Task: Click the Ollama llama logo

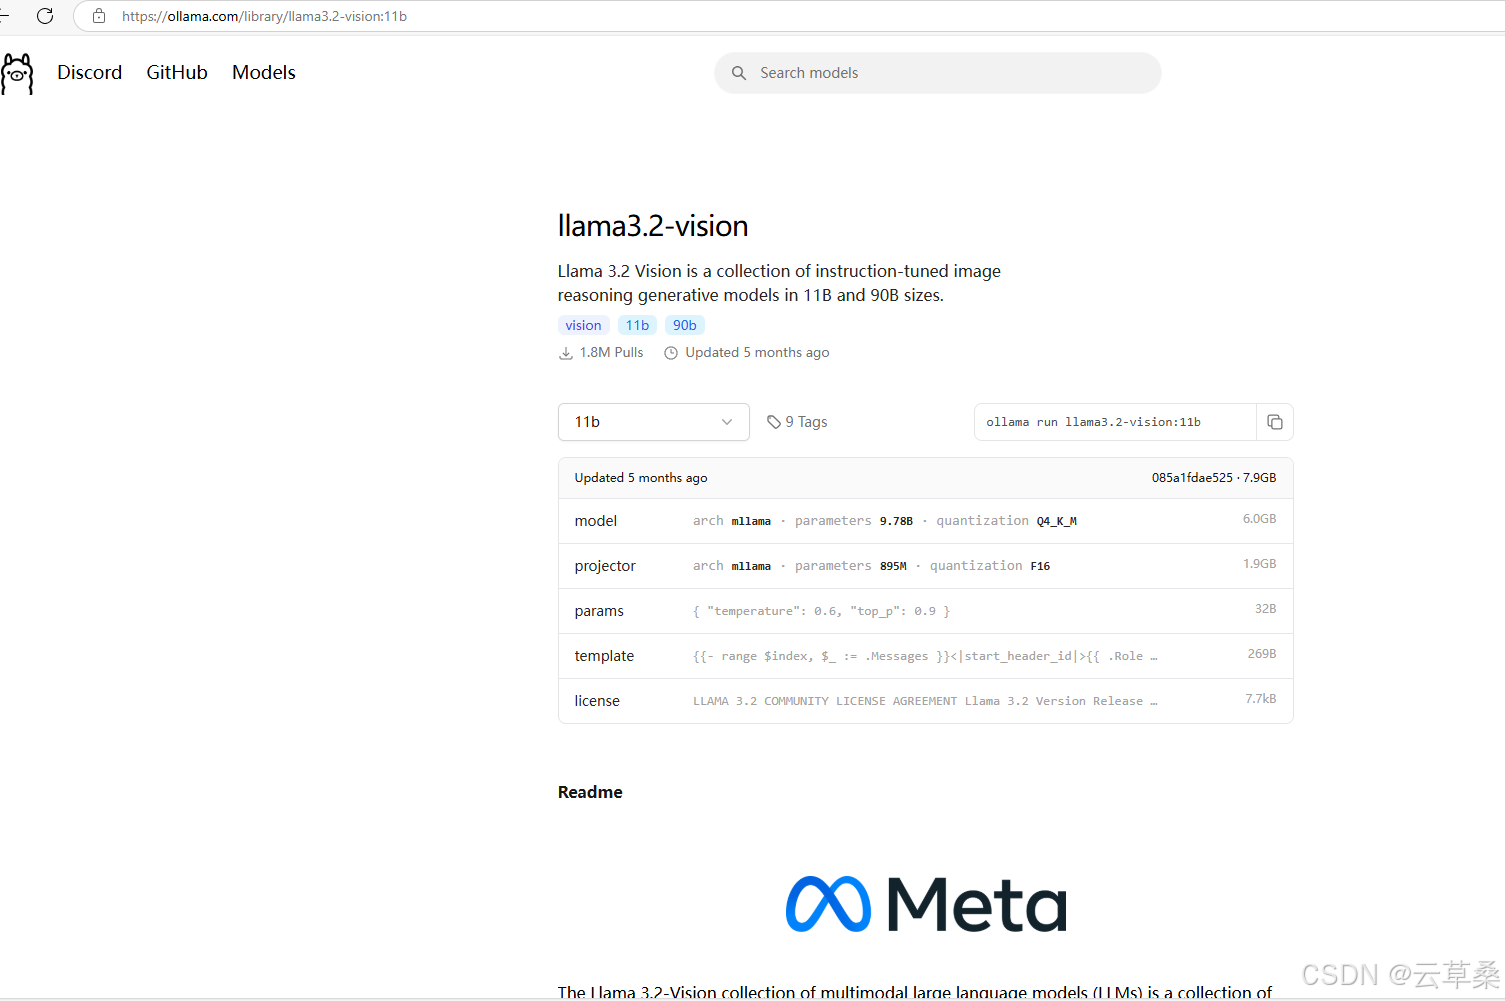Action: (x=17, y=74)
